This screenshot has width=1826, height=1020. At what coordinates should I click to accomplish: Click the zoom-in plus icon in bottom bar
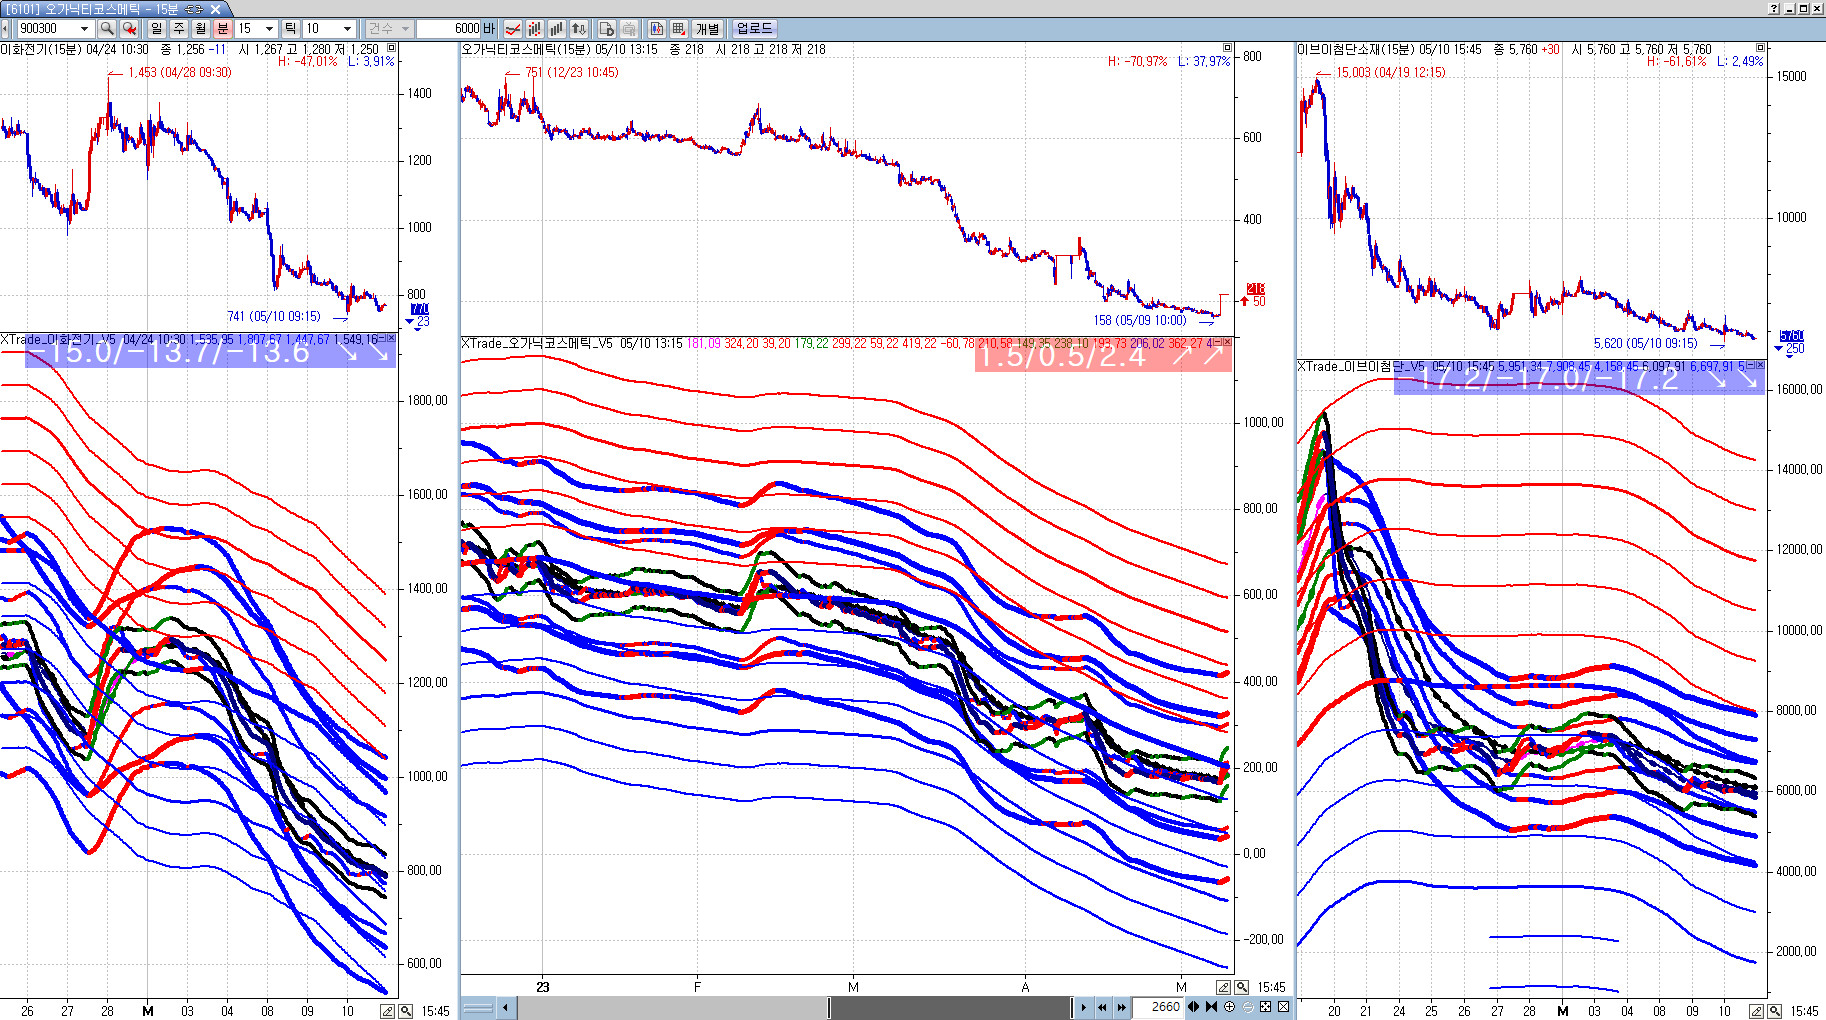pos(1229,1007)
